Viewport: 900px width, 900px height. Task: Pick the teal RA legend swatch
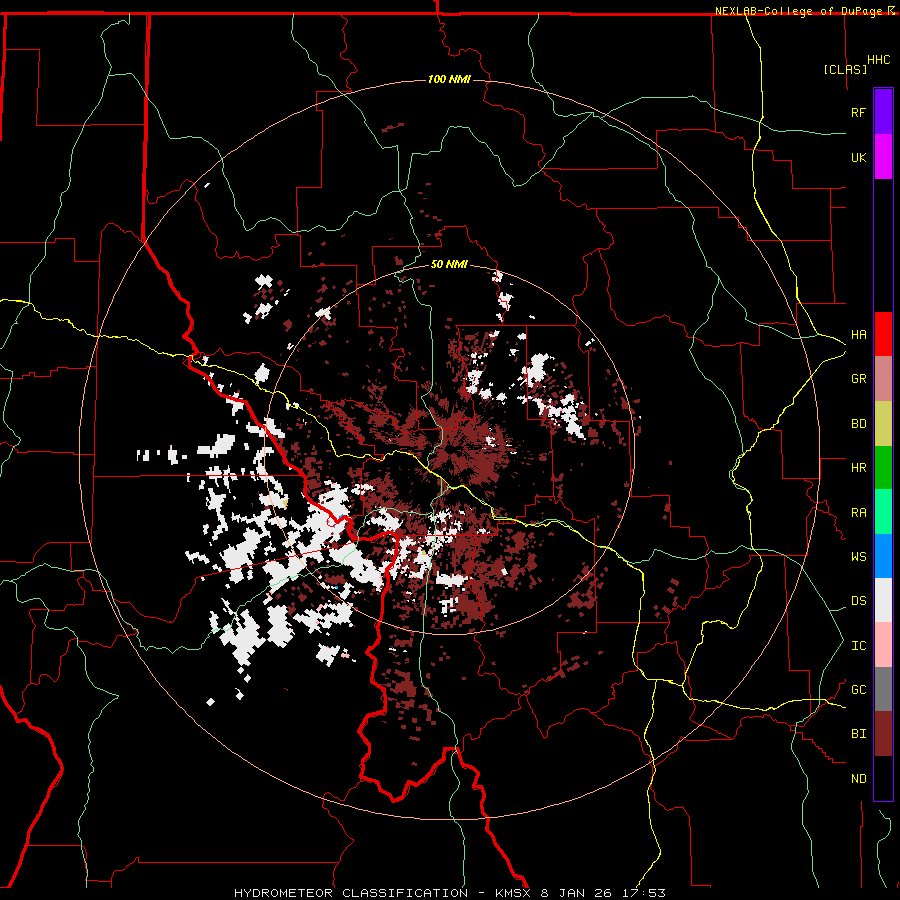(x=883, y=512)
